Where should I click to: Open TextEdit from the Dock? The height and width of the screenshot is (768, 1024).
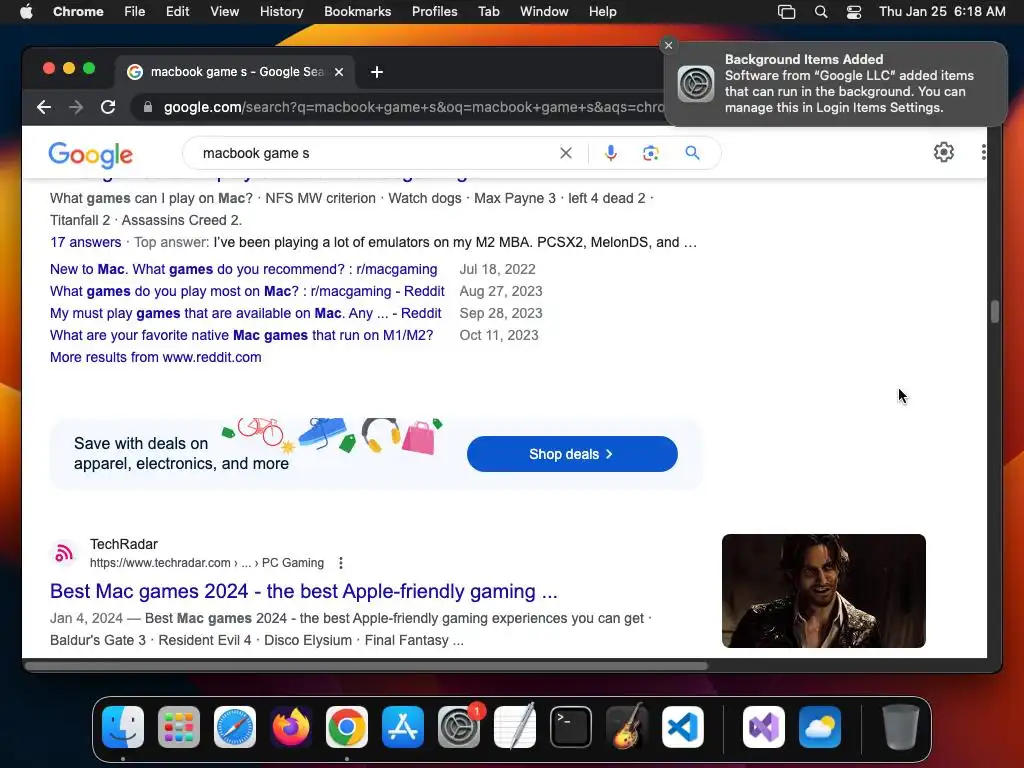point(515,727)
